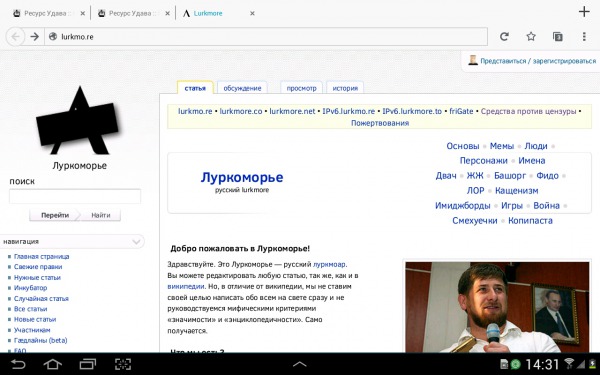Bookmark this page with the star icon
The width and height of the screenshot is (600, 375).
coord(531,36)
